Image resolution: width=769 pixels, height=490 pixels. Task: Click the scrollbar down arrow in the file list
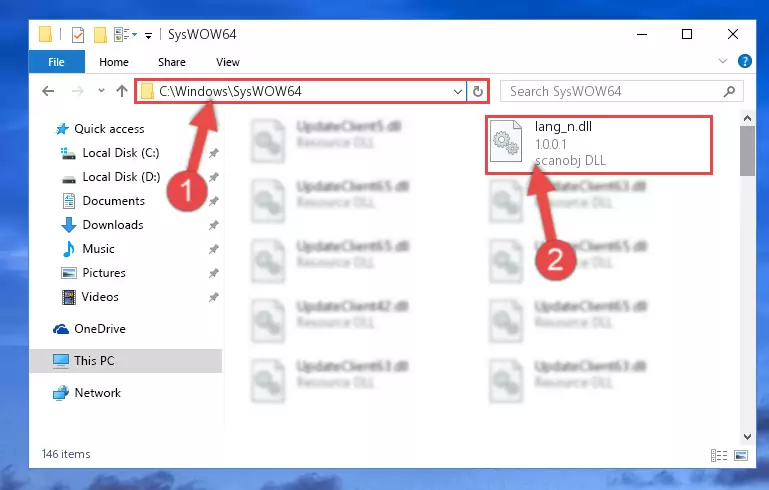click(747, 437)
